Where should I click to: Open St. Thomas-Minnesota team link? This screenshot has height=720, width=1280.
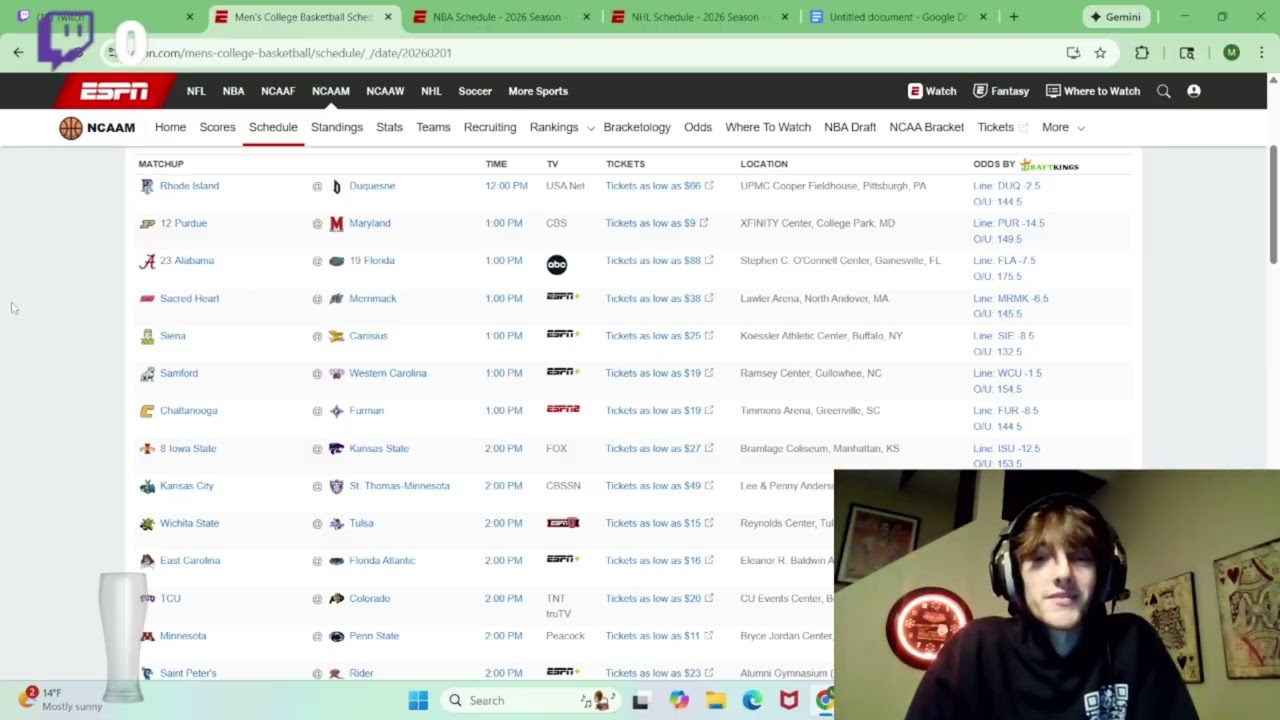click(x=399, y=486)
